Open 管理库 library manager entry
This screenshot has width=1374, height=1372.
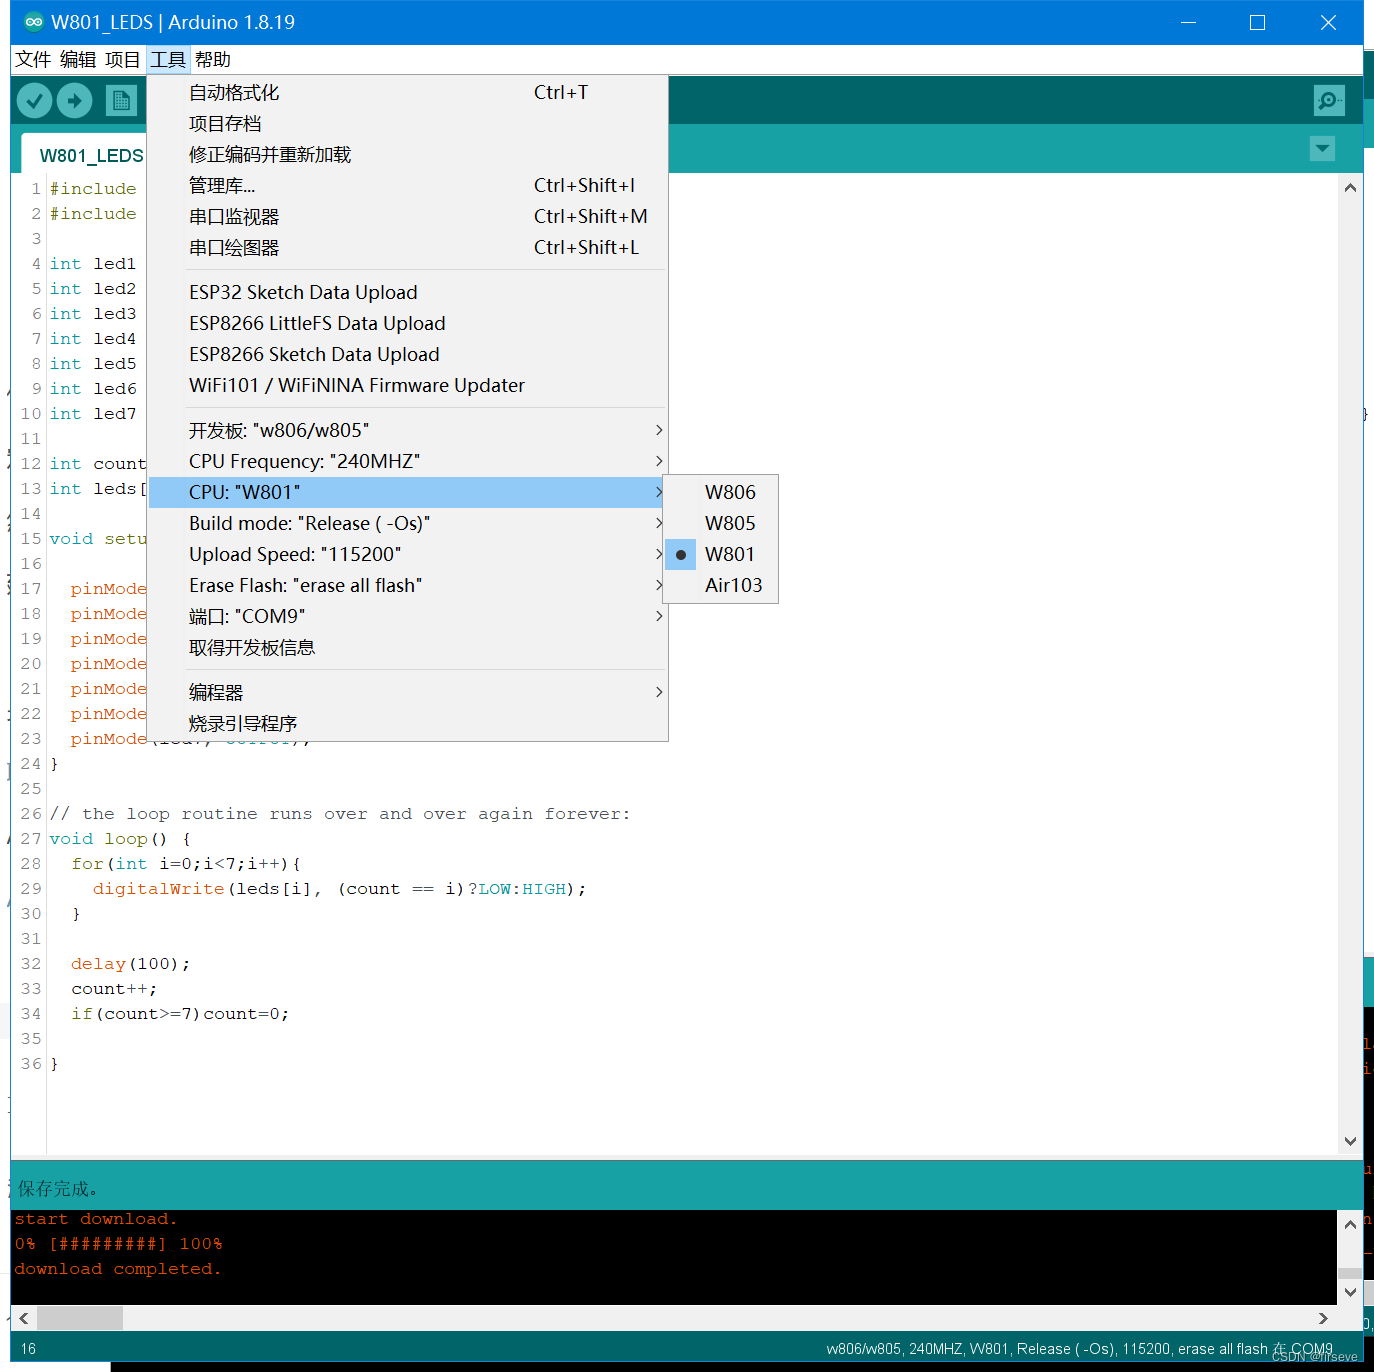coord(222,185)
